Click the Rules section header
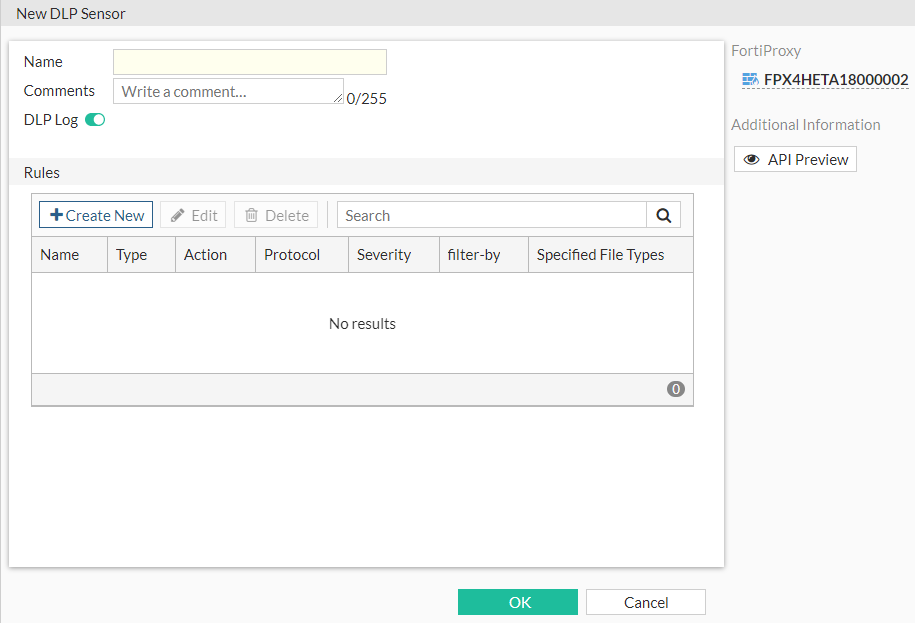The width and height of the screenshot is (915, 623). [x=41, y=172]
